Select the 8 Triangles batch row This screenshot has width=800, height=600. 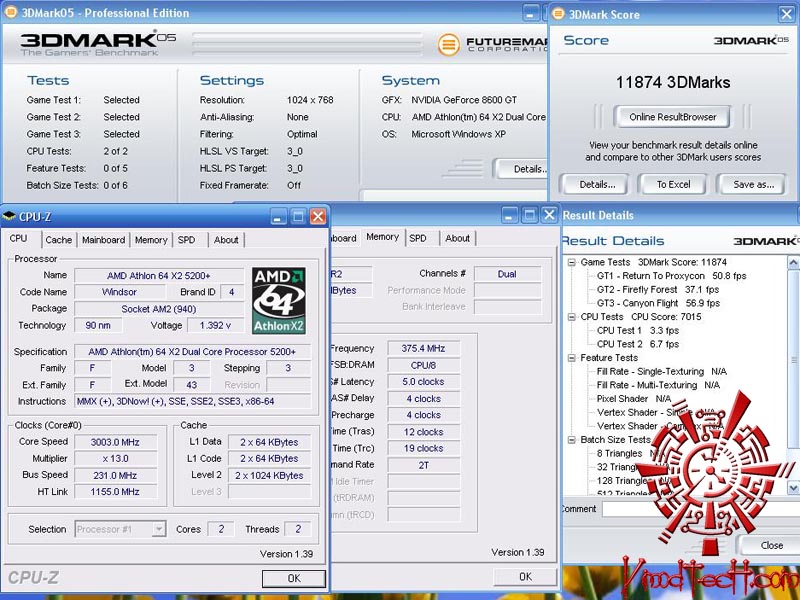click(631, 453)
